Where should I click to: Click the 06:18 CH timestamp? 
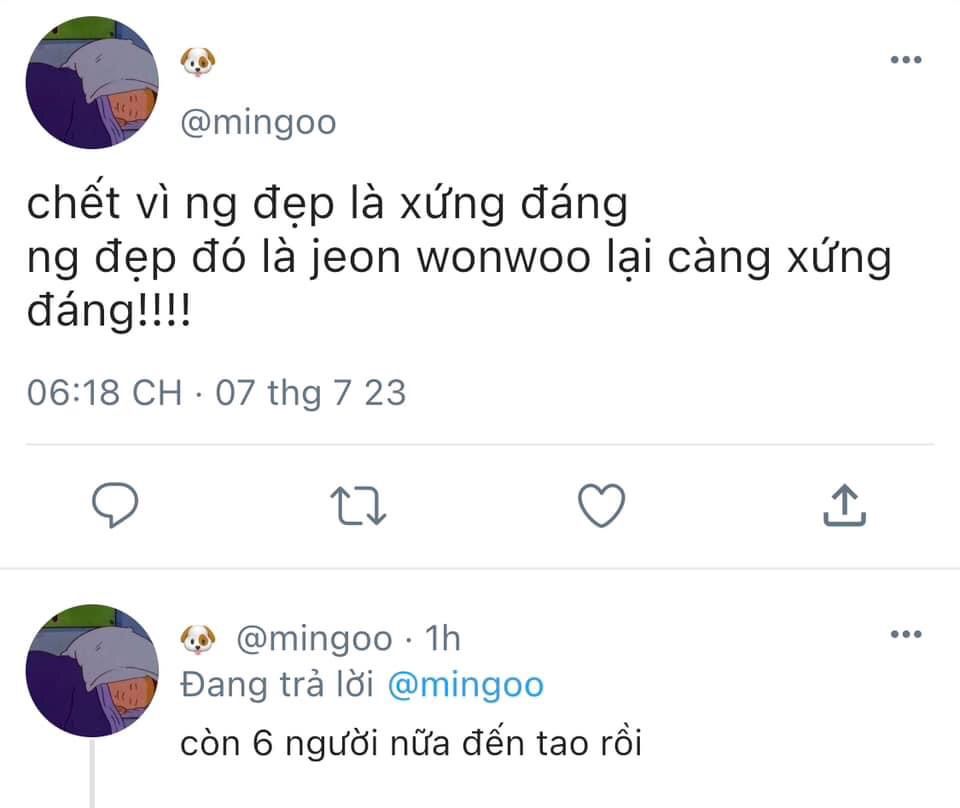105,392
